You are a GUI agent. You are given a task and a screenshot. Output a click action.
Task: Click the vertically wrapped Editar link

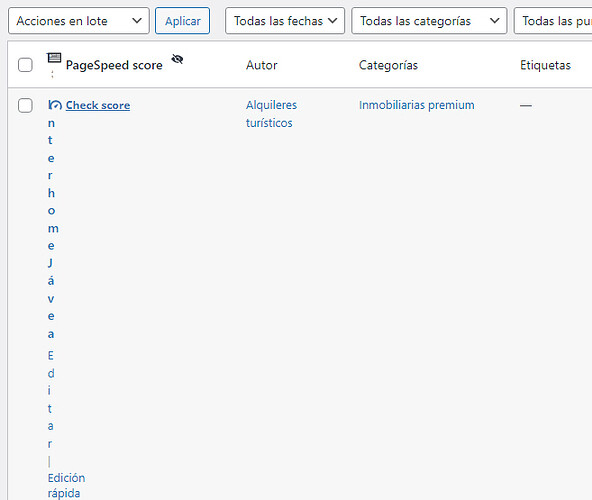(x=51, y=399)
